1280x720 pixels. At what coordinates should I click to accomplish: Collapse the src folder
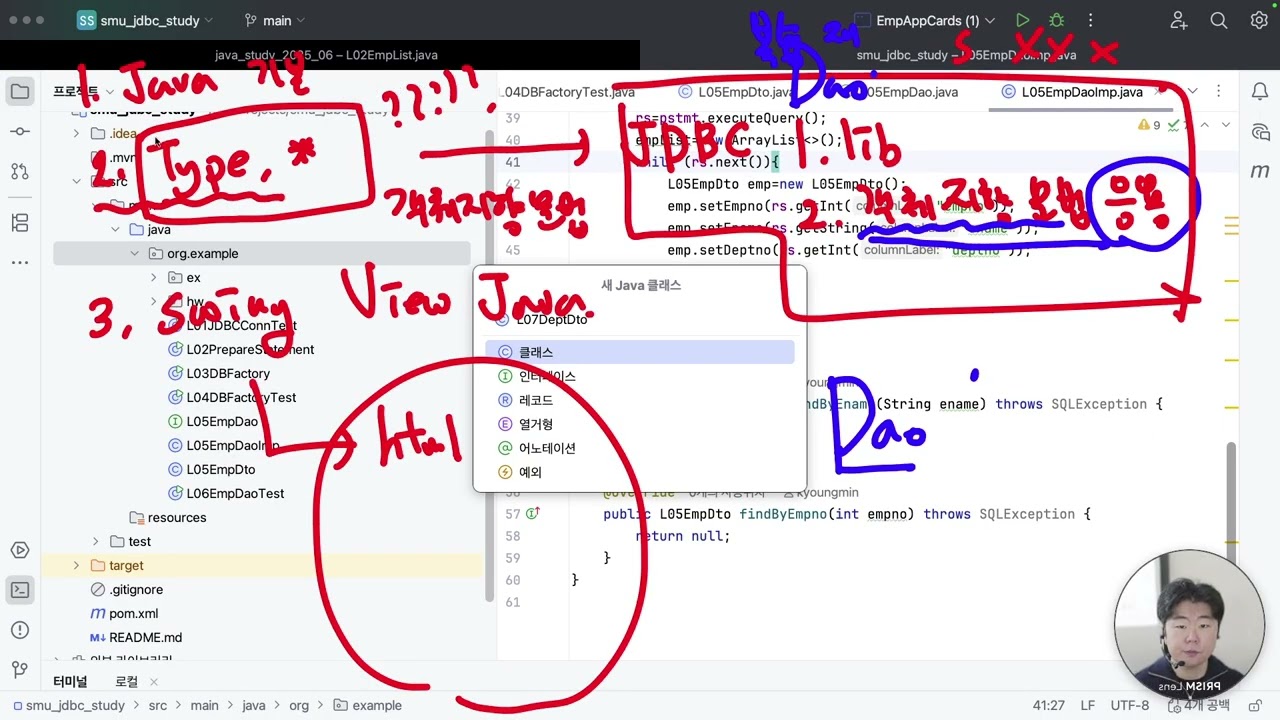(76, 182)
